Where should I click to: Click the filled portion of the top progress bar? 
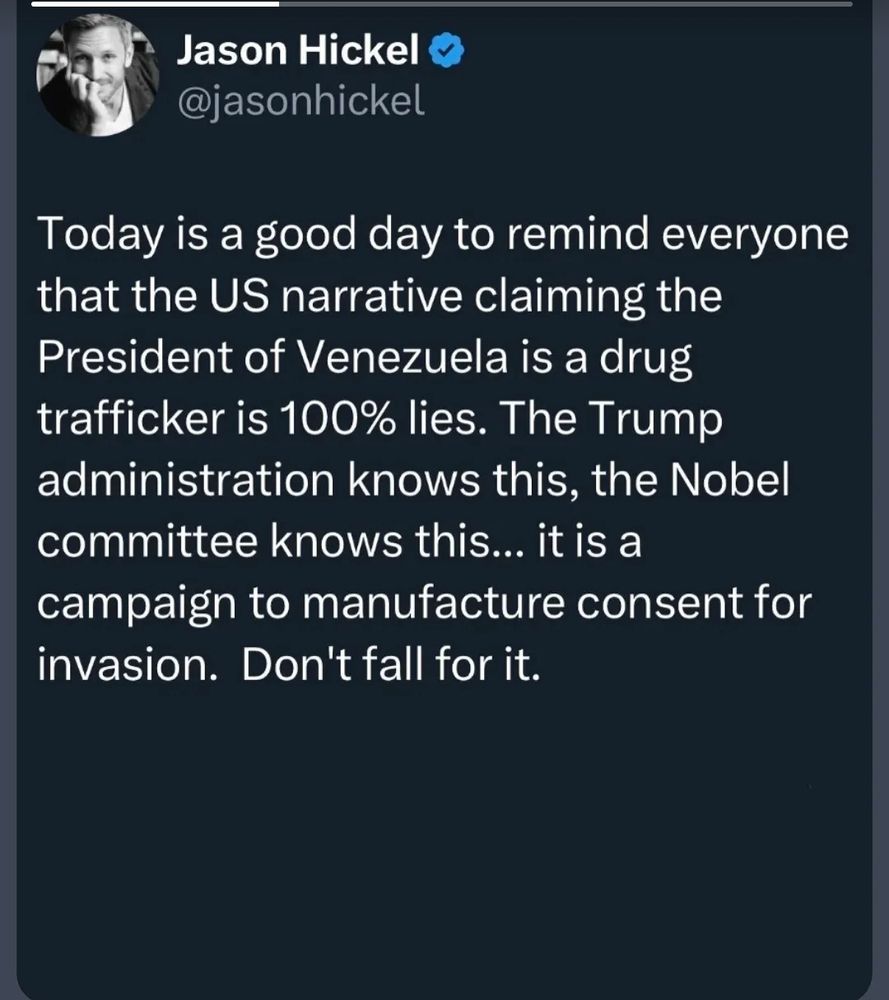(x=140, y=3)
